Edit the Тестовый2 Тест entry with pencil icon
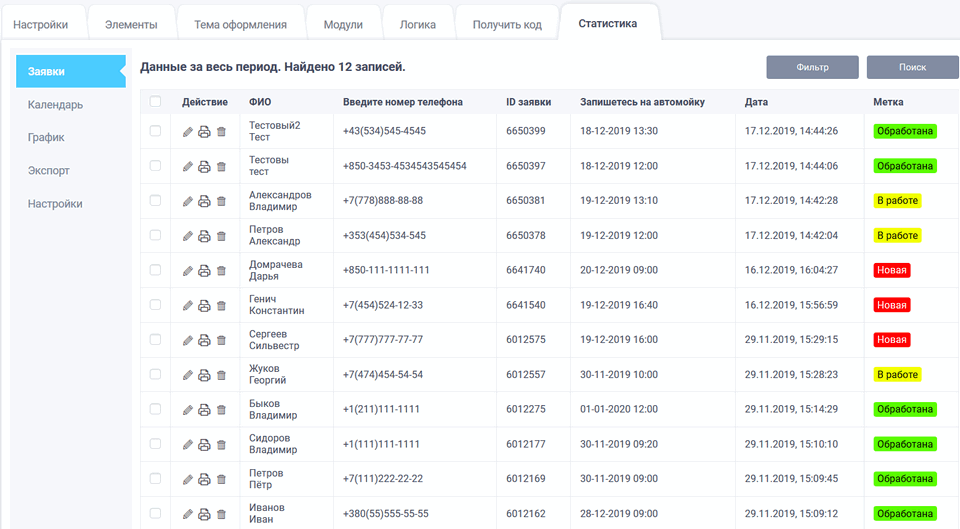The image size is (960, 529). [187, 132]
